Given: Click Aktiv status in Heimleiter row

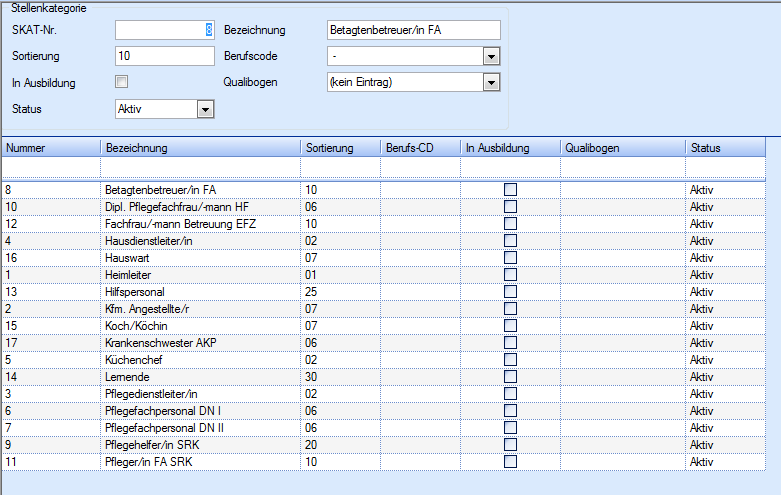Looking at the screenshot, I should tap(701, 274).
